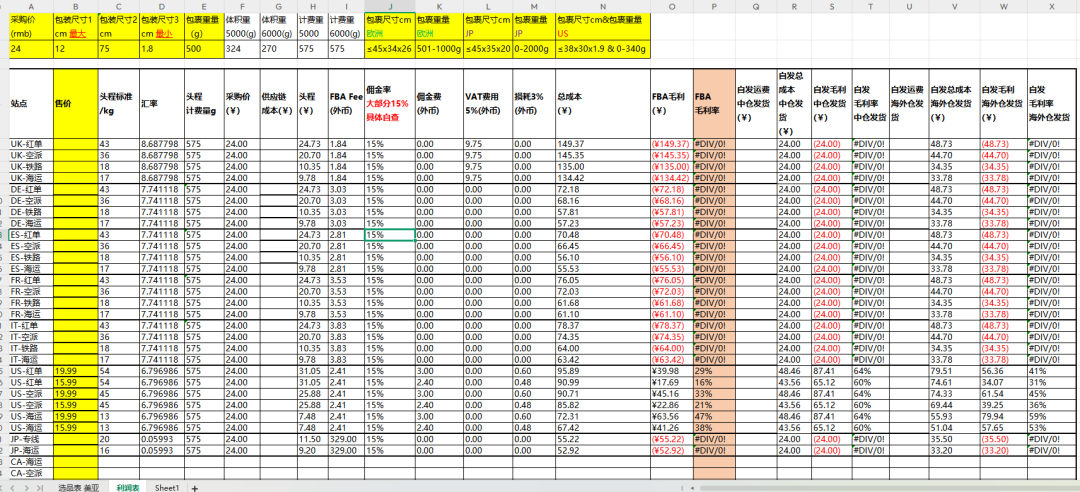Click the 15% commission cell in ES-红单 row
Viewport: 1080px width, 492px height.
(389, 234)
